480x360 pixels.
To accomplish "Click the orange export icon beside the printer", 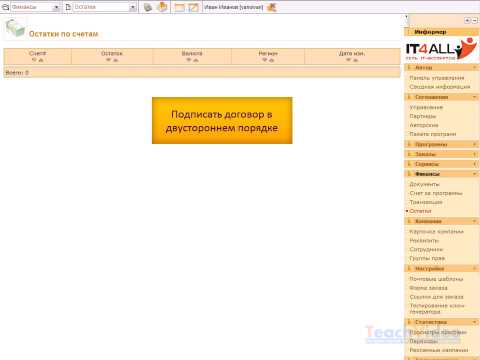I will [x=162, y=7].
